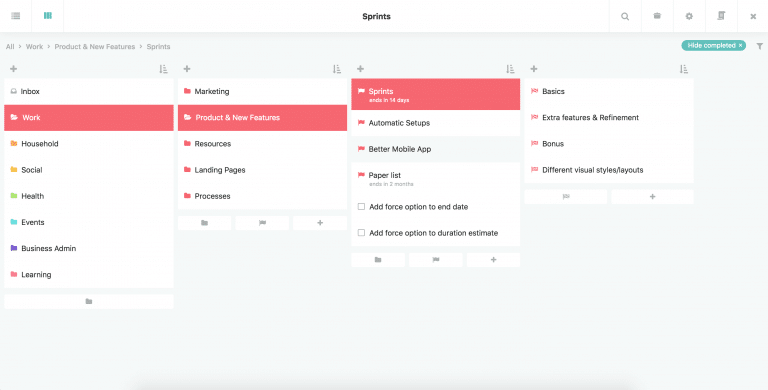The width and height of the screenshot is (768, 390).
Task: Add a project flag in the Marketing column
Action: [262, 223]
